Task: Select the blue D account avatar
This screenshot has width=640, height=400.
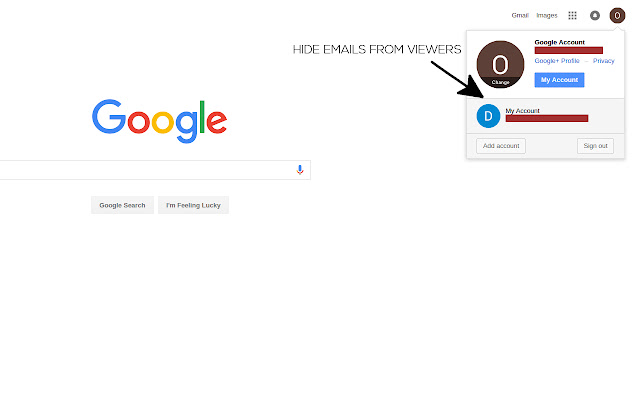Action: [x=488, y=116]
